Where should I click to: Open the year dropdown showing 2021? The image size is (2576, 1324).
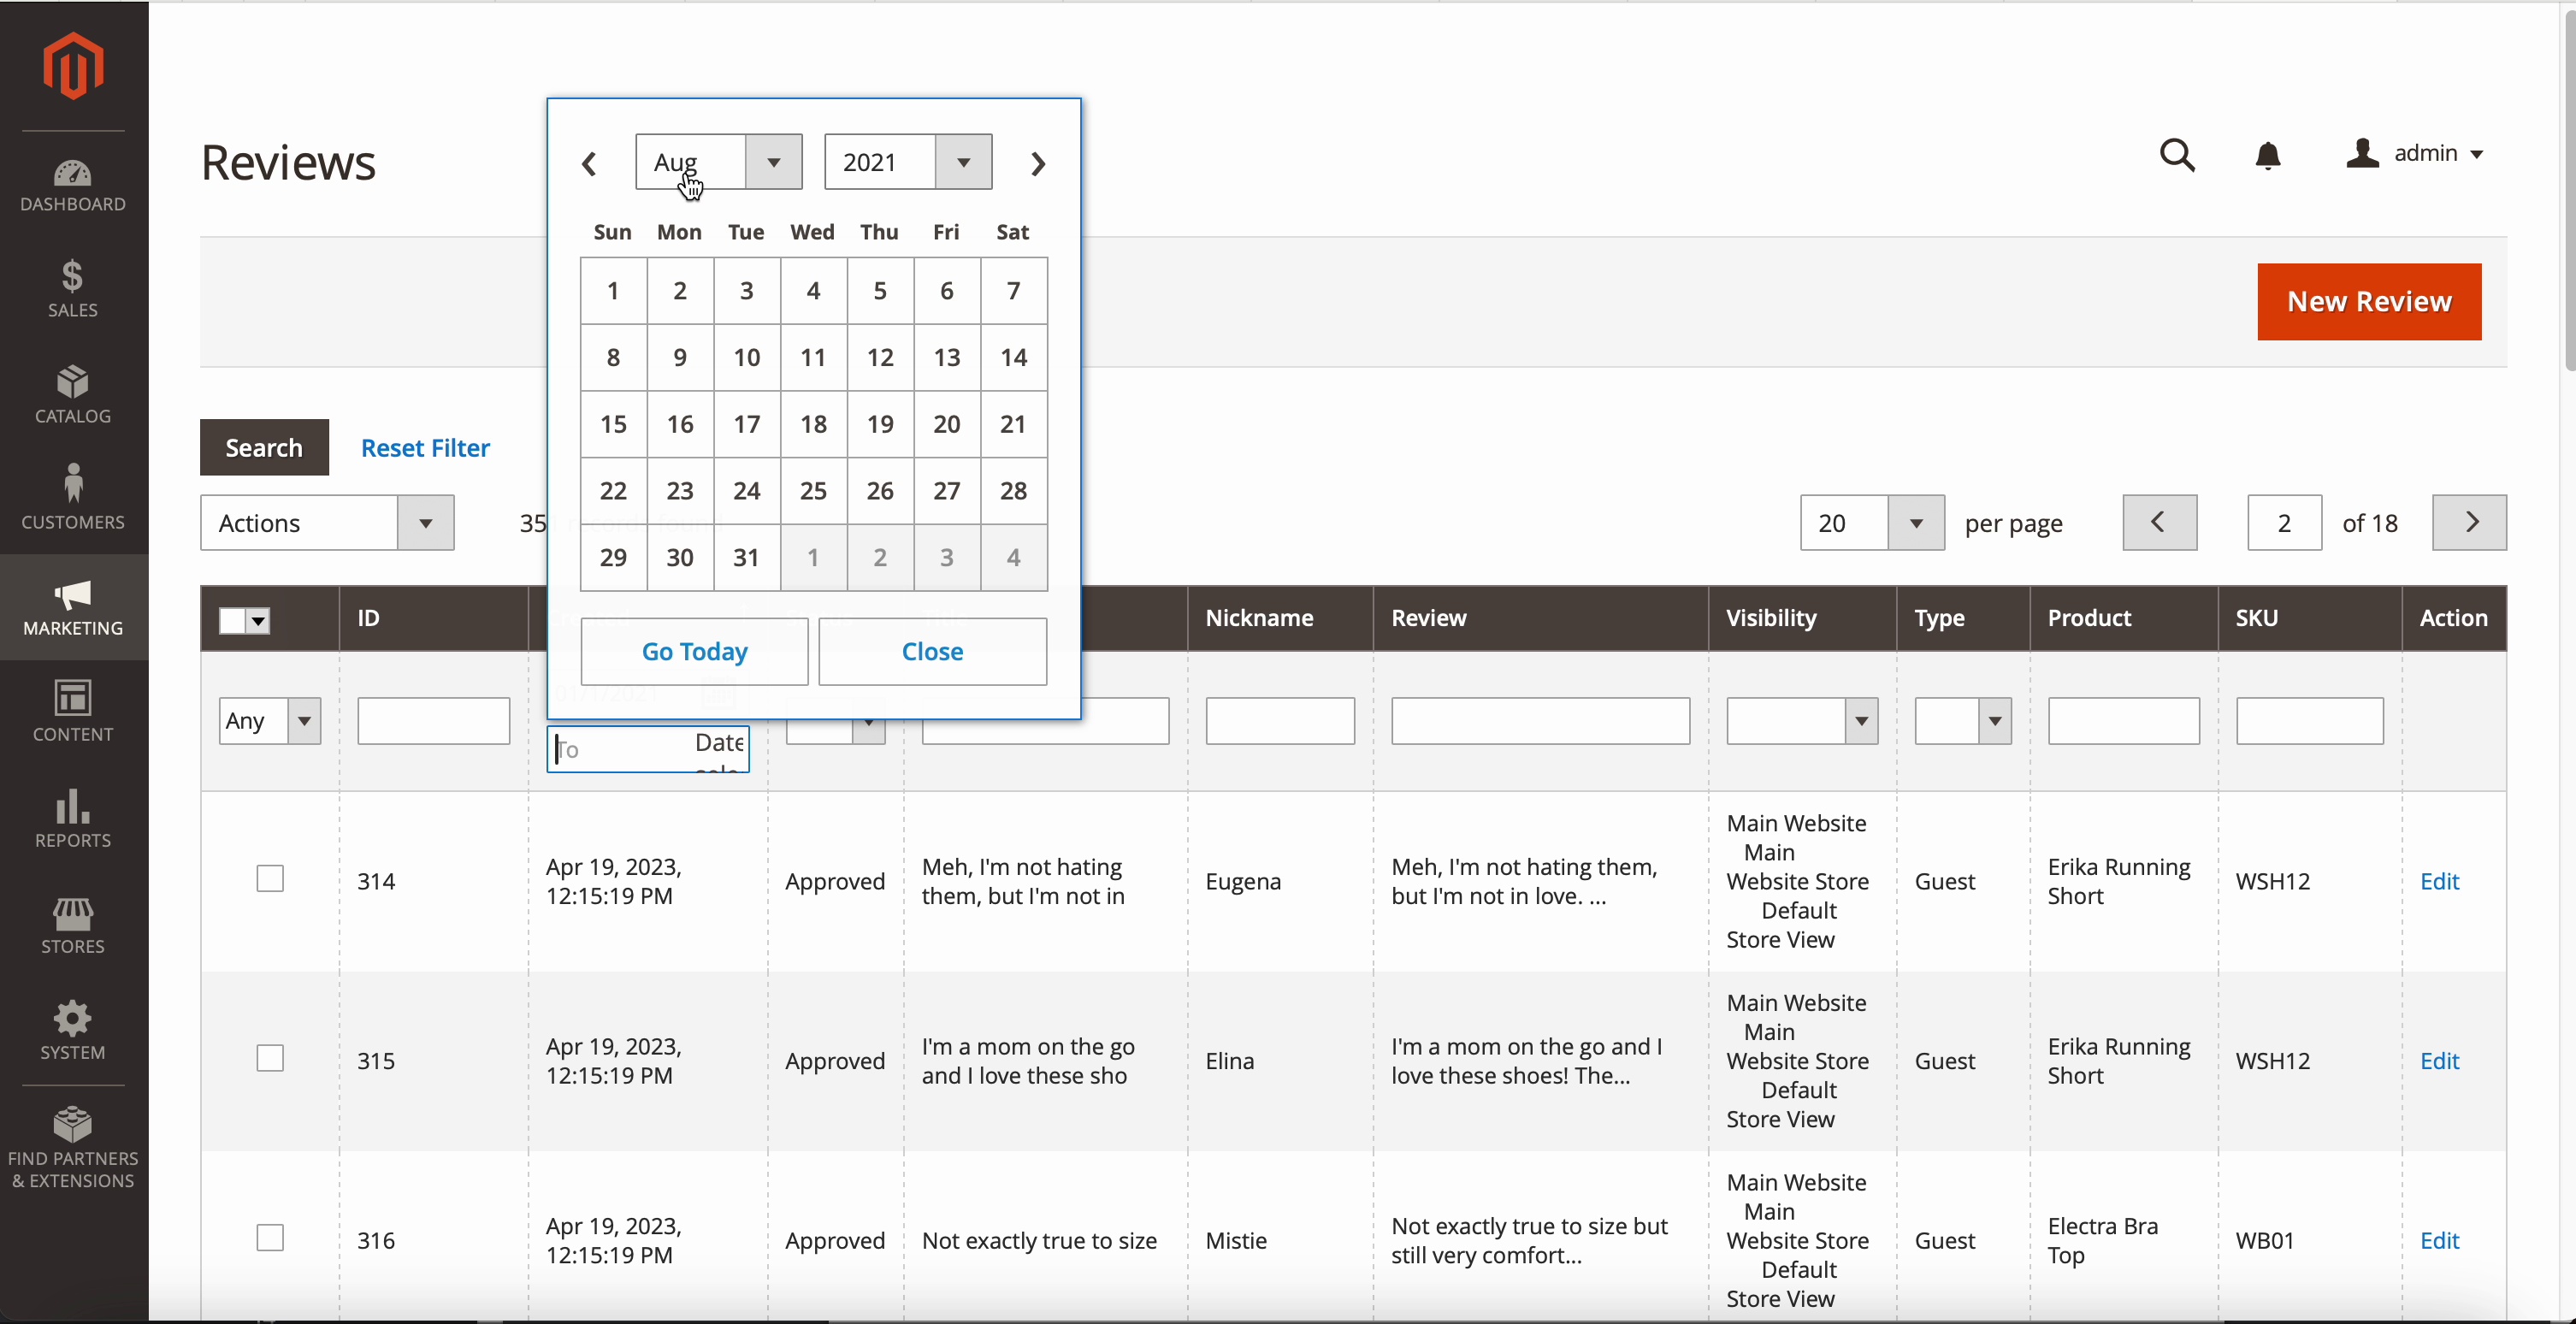point(907,162)
